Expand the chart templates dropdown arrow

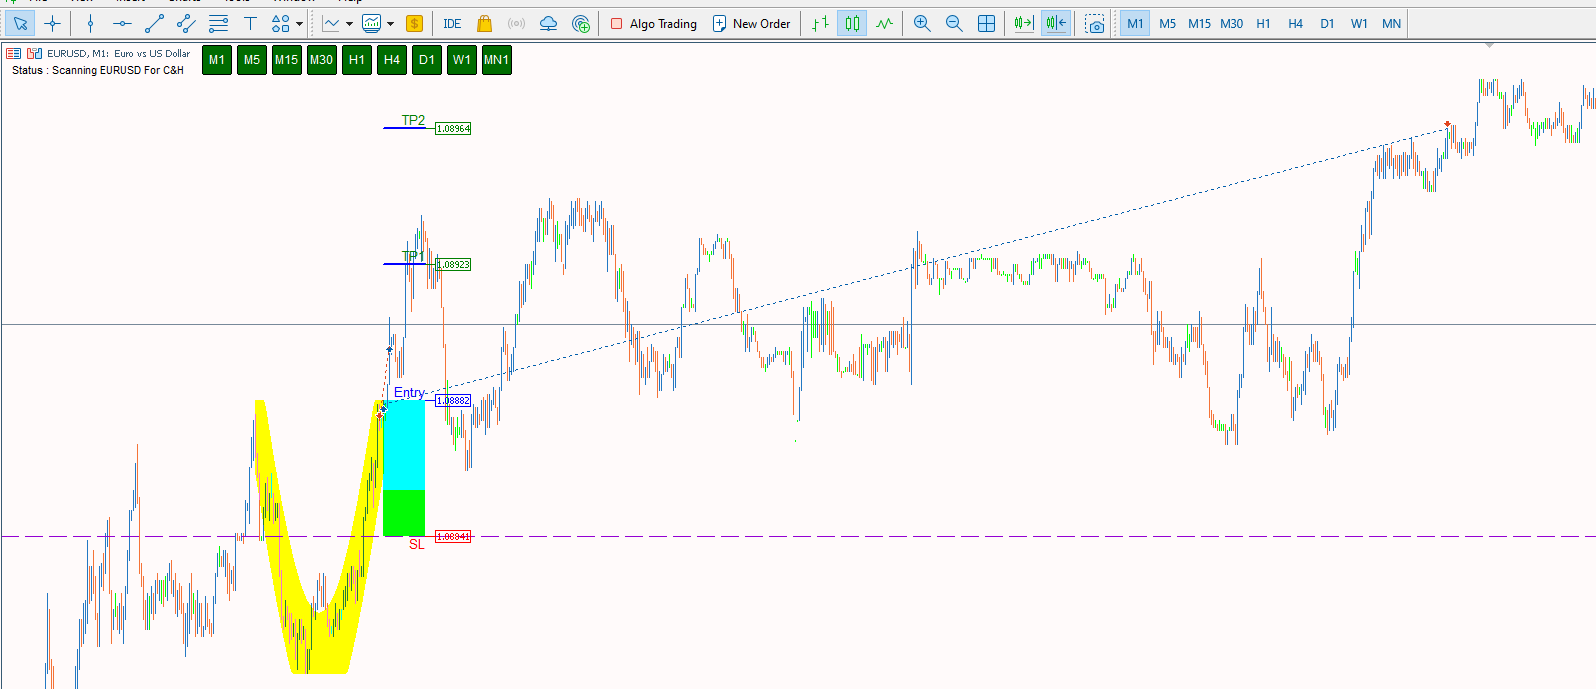pyautogui.click(x=390, y=23)
